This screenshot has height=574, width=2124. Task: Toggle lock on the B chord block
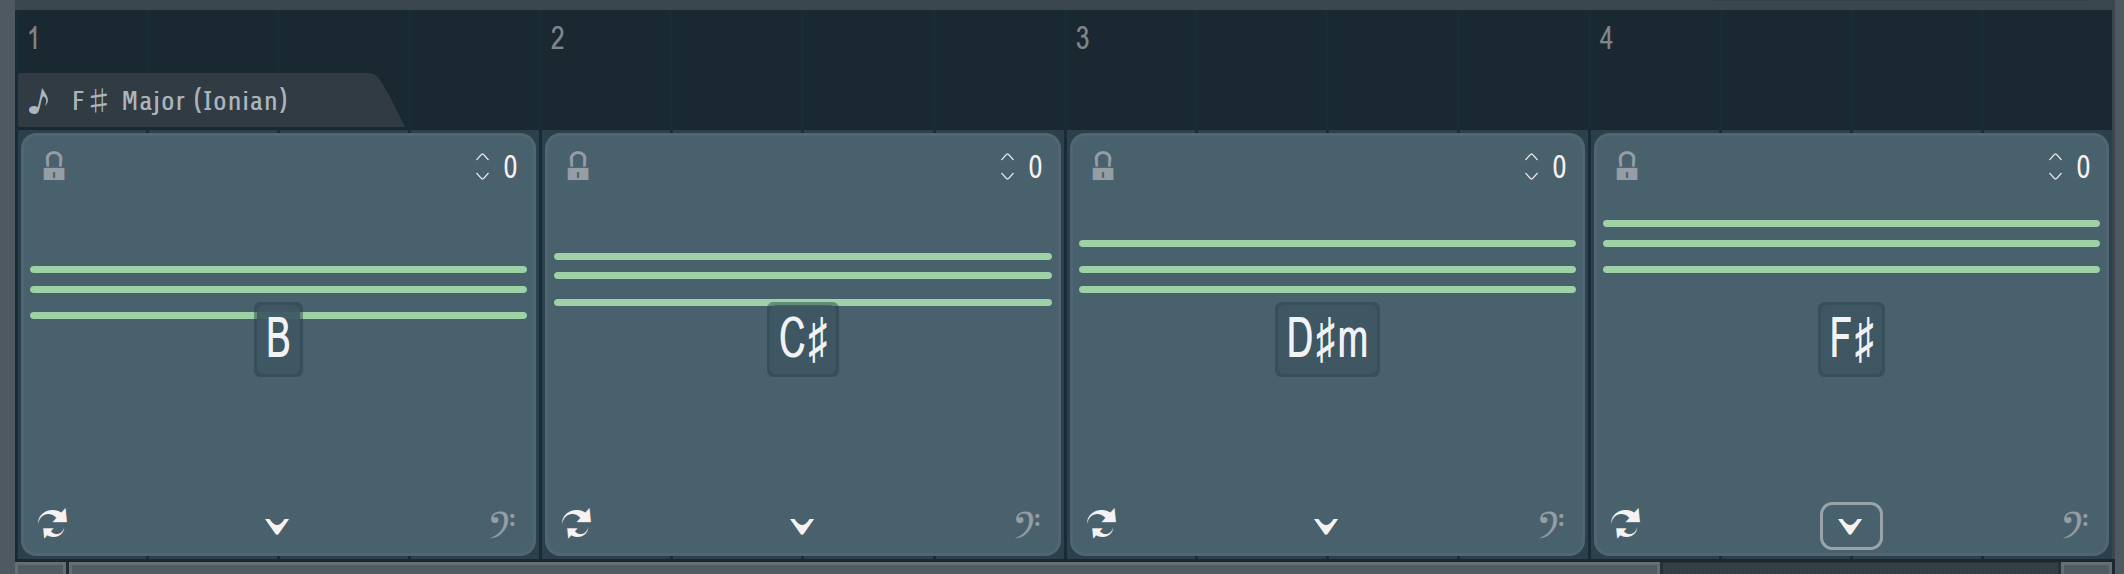pyautogui.click(x=54, y=166)
